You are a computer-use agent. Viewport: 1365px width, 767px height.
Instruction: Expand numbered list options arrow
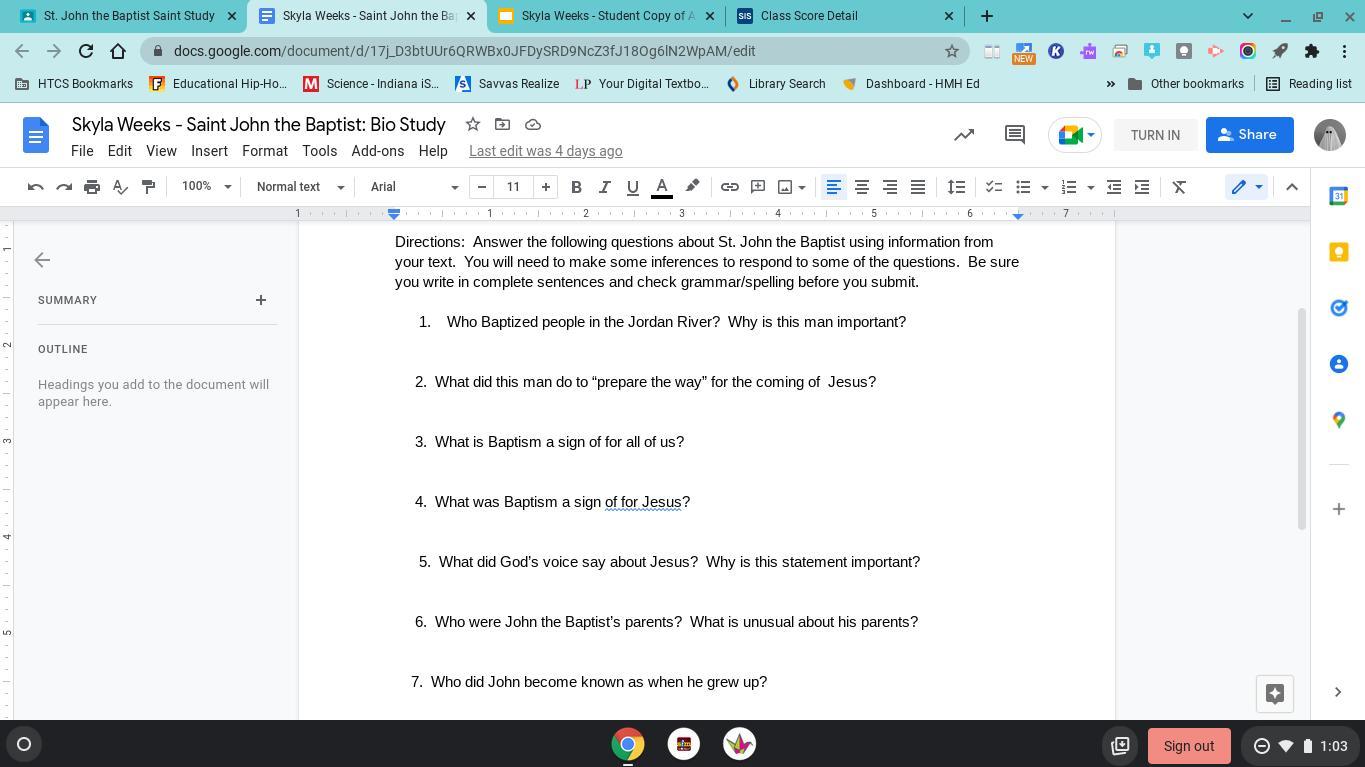[x=1091, y=187]
